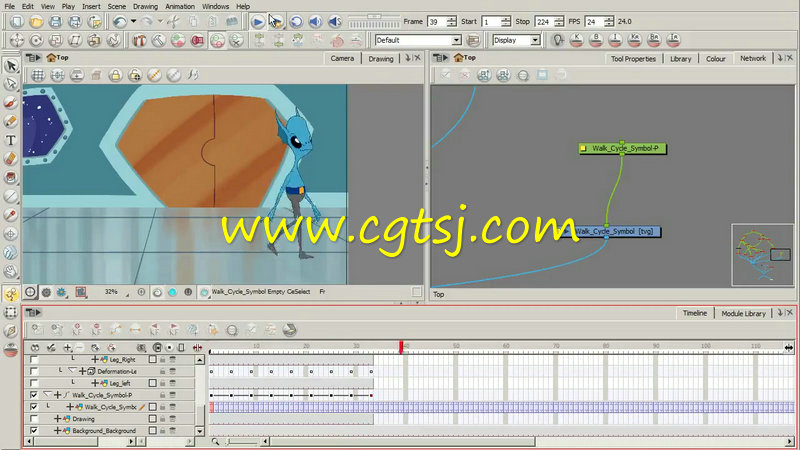Open the zoom level 32% dropdown
The image size is (800, 450).
[127, 294]
